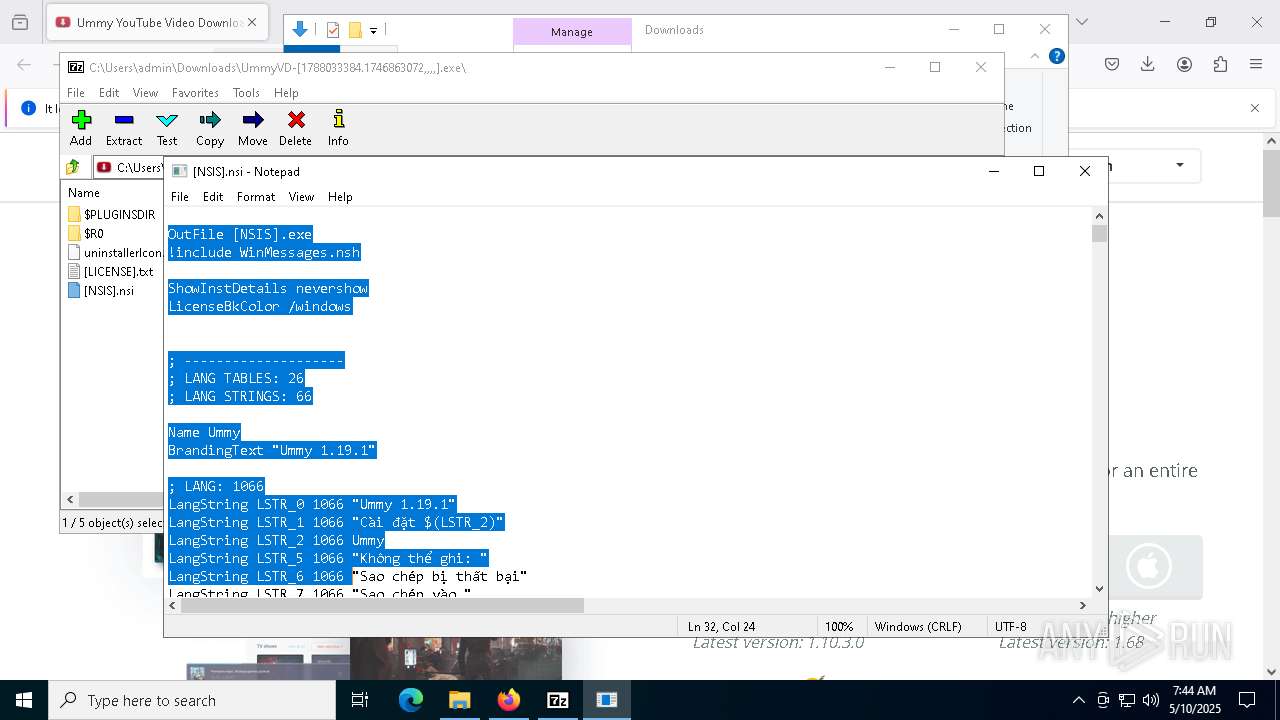Click the Copy tool in 7-Zip
The height and width of the screenshot is (720, 1280).
210,128
